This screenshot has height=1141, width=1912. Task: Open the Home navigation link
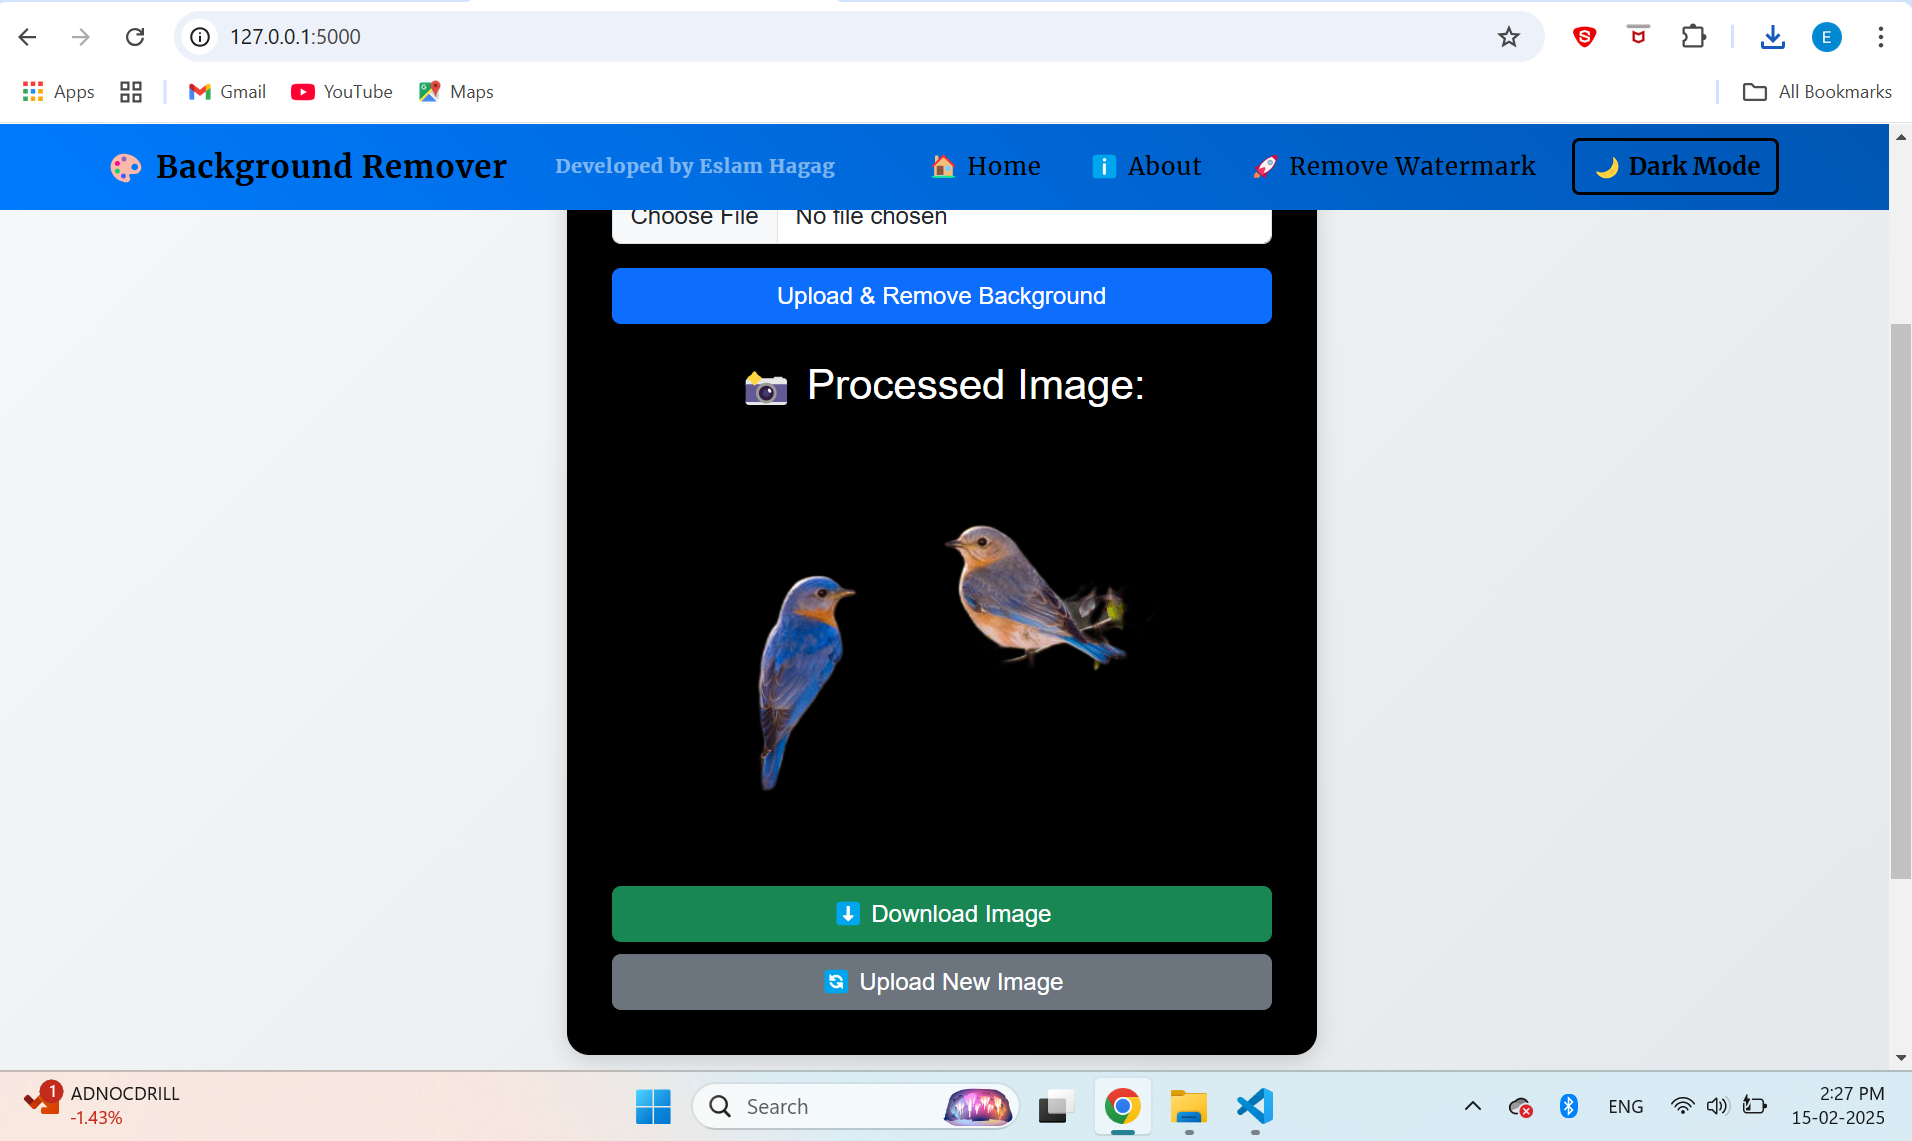tap(986, 166)
